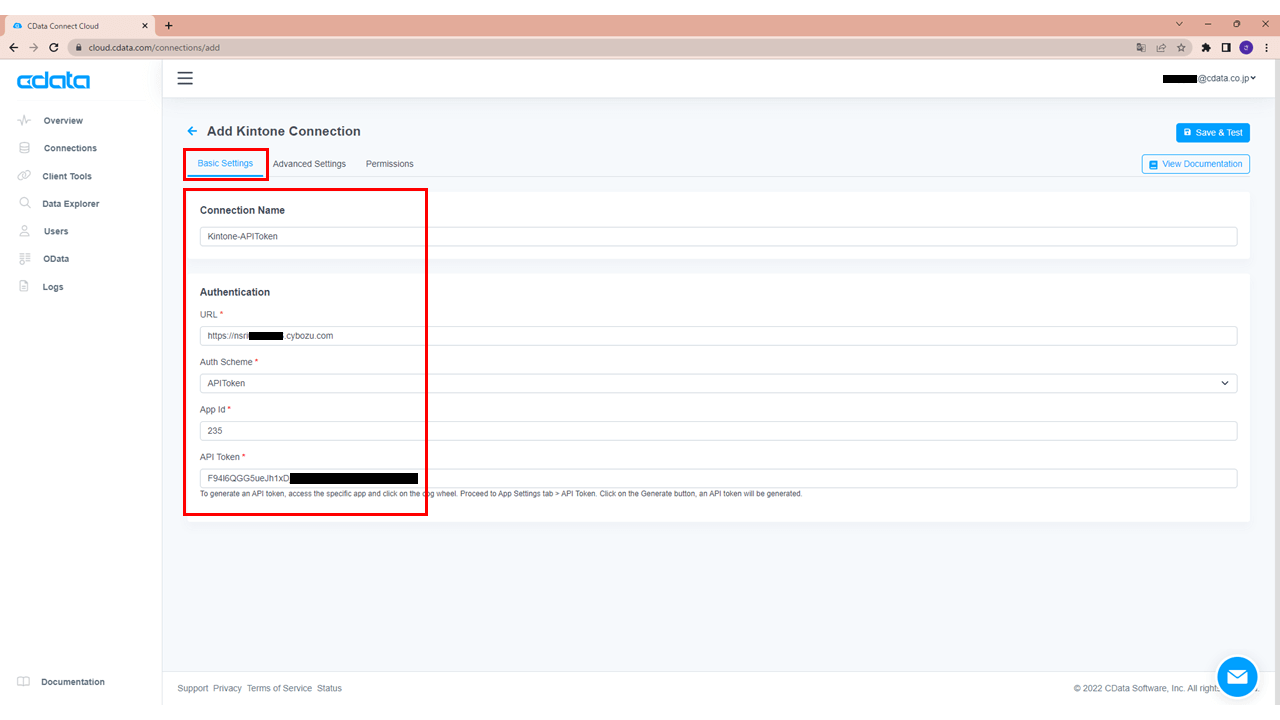Click the share page icon in address bar
The height and width of the screenshot is (720, 1280).
(1161, 47)
